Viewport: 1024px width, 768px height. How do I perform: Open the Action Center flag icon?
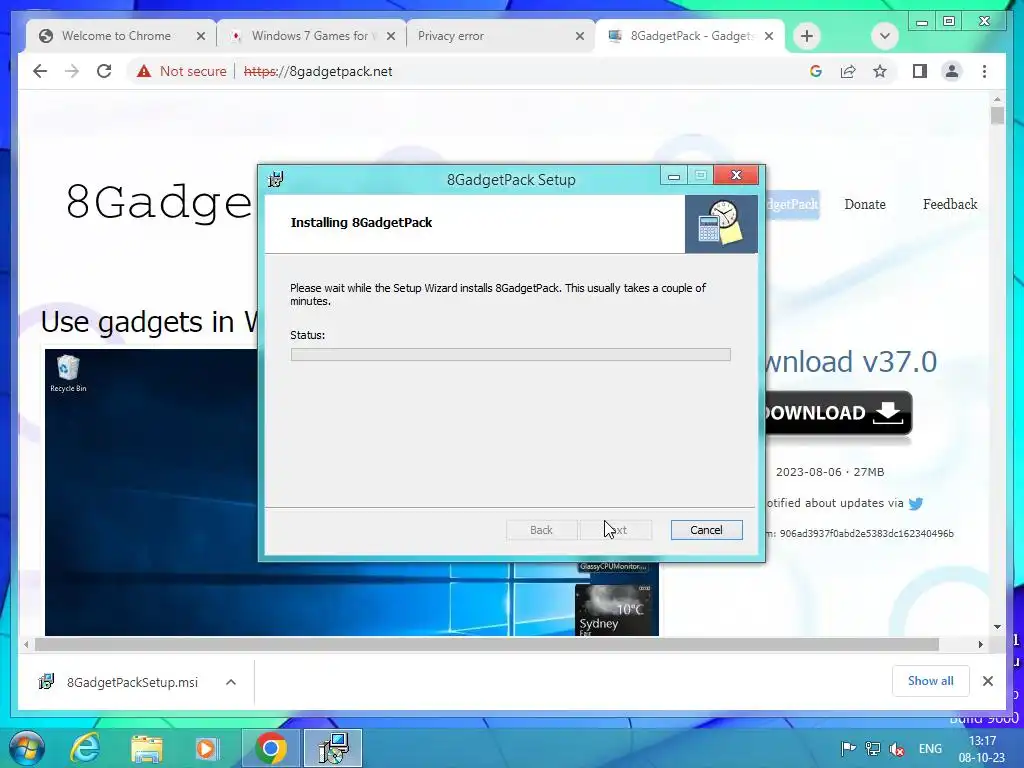848,748
